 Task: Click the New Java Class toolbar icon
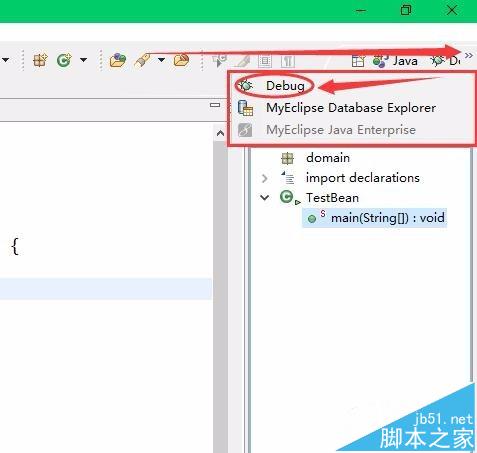(64, 60)
